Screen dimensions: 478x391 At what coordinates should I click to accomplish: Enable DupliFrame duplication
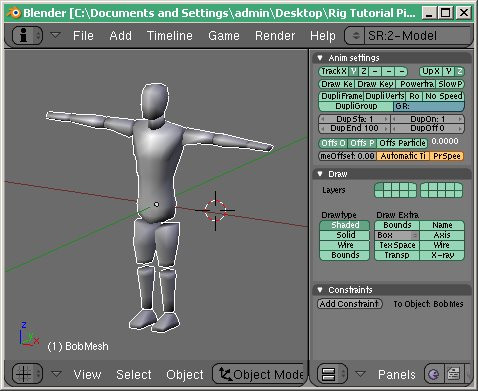(x=341, y=96)
